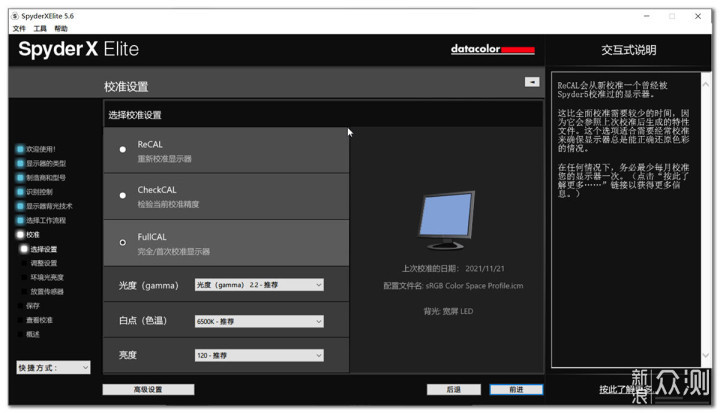
Task: Click the white step marker for 校准
Action: (20, 235)
